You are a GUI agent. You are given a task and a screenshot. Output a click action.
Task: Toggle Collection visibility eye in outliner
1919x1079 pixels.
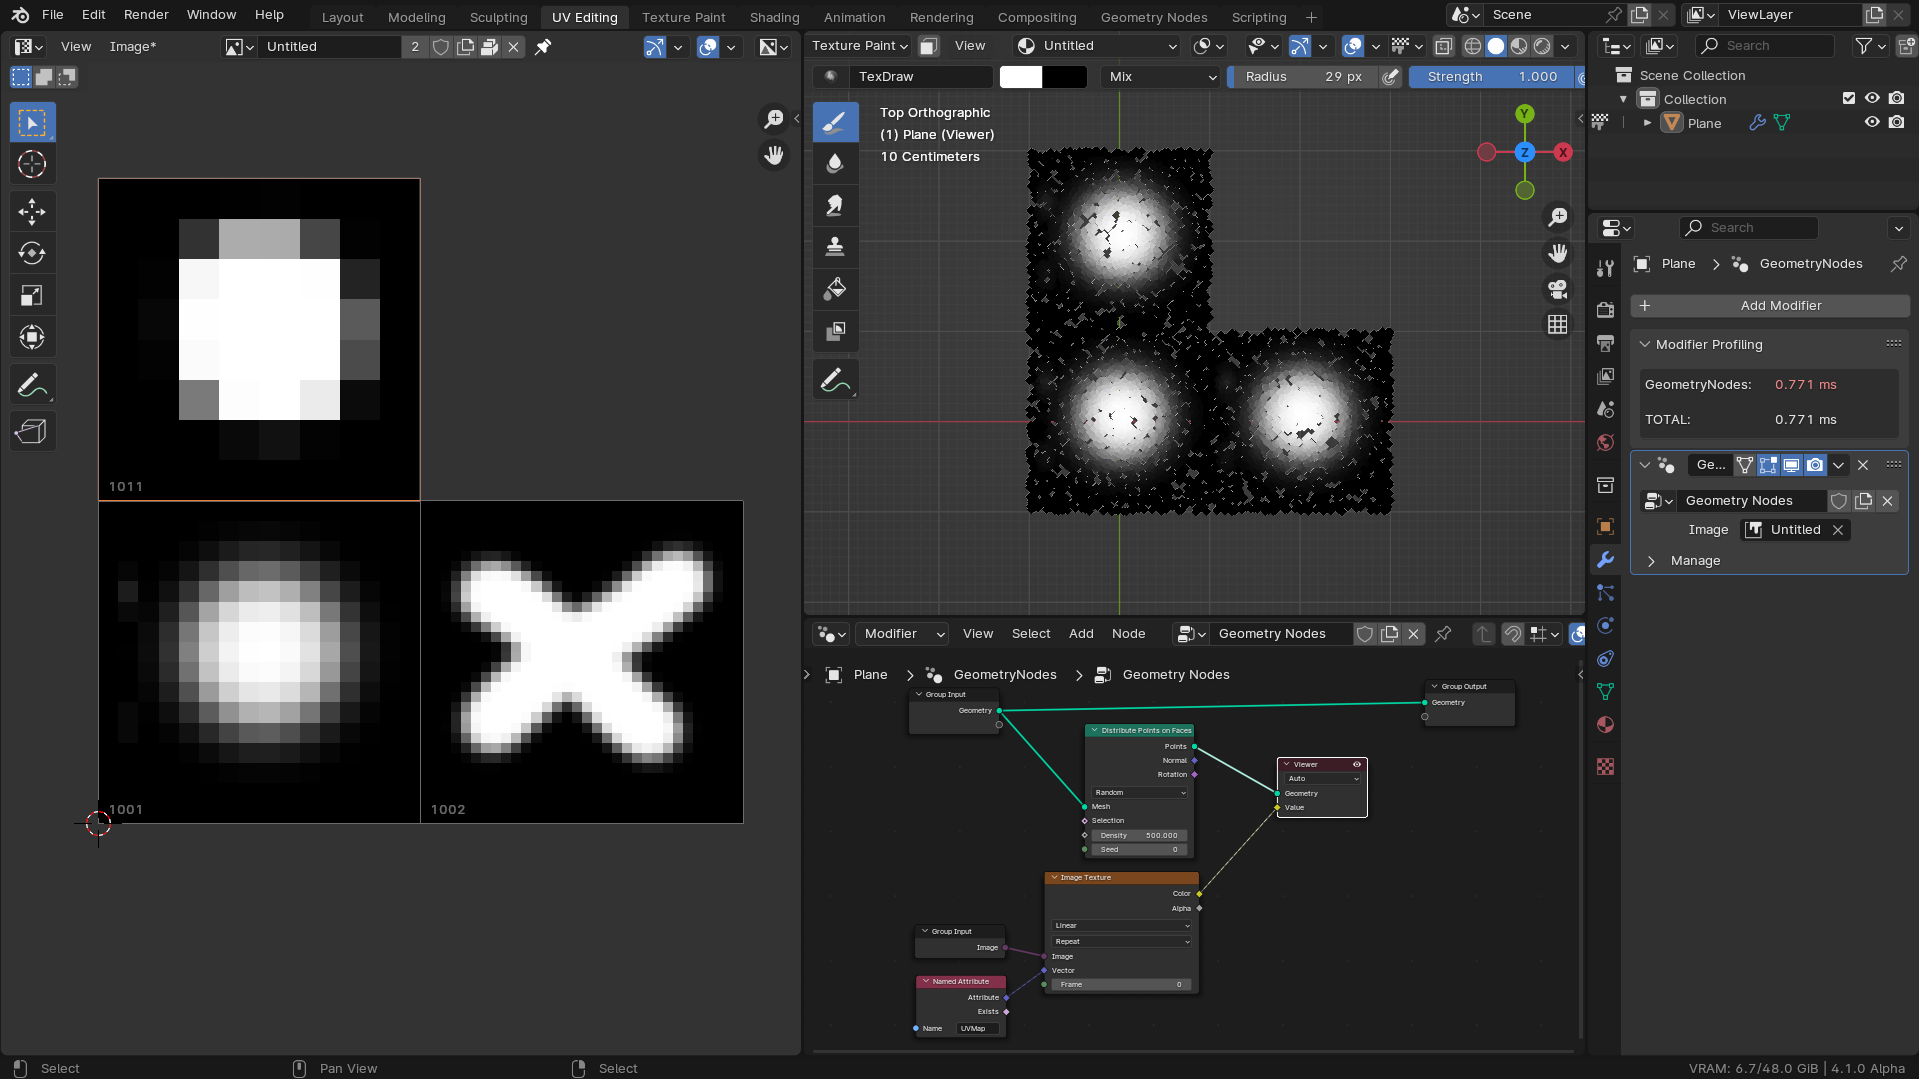click(x=1872, y=99)
